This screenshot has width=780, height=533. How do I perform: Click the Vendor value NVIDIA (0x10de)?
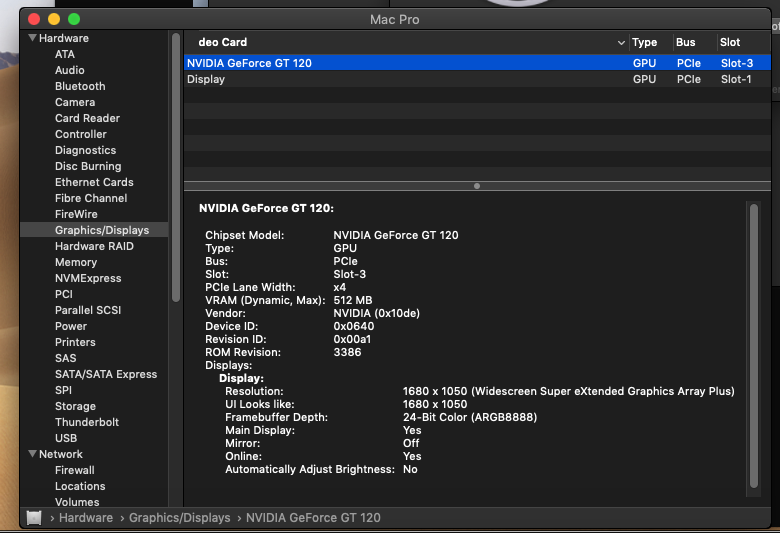tap(377, 313)
